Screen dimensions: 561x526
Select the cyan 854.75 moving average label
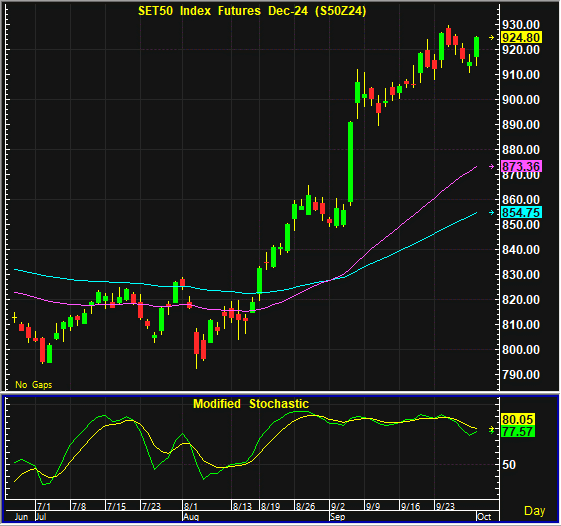(x=521, y=213)
